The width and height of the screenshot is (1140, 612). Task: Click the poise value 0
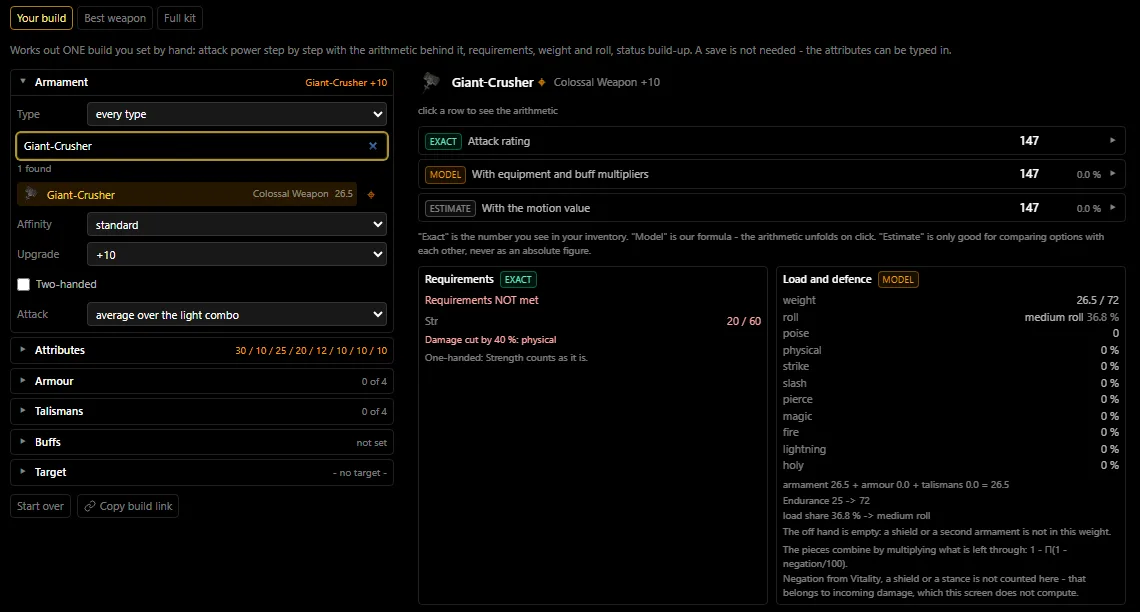(x=1115, y=333)
